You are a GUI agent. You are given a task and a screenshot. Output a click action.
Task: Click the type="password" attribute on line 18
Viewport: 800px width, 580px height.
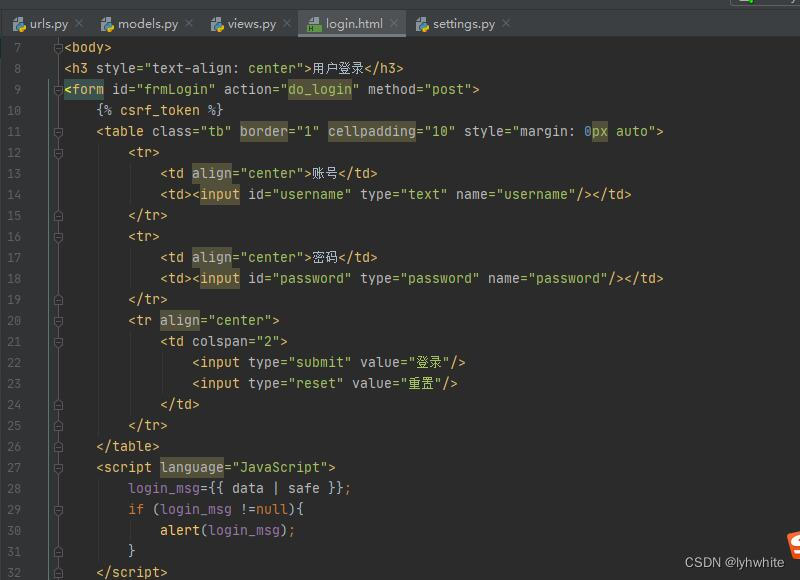pos(419,279)
